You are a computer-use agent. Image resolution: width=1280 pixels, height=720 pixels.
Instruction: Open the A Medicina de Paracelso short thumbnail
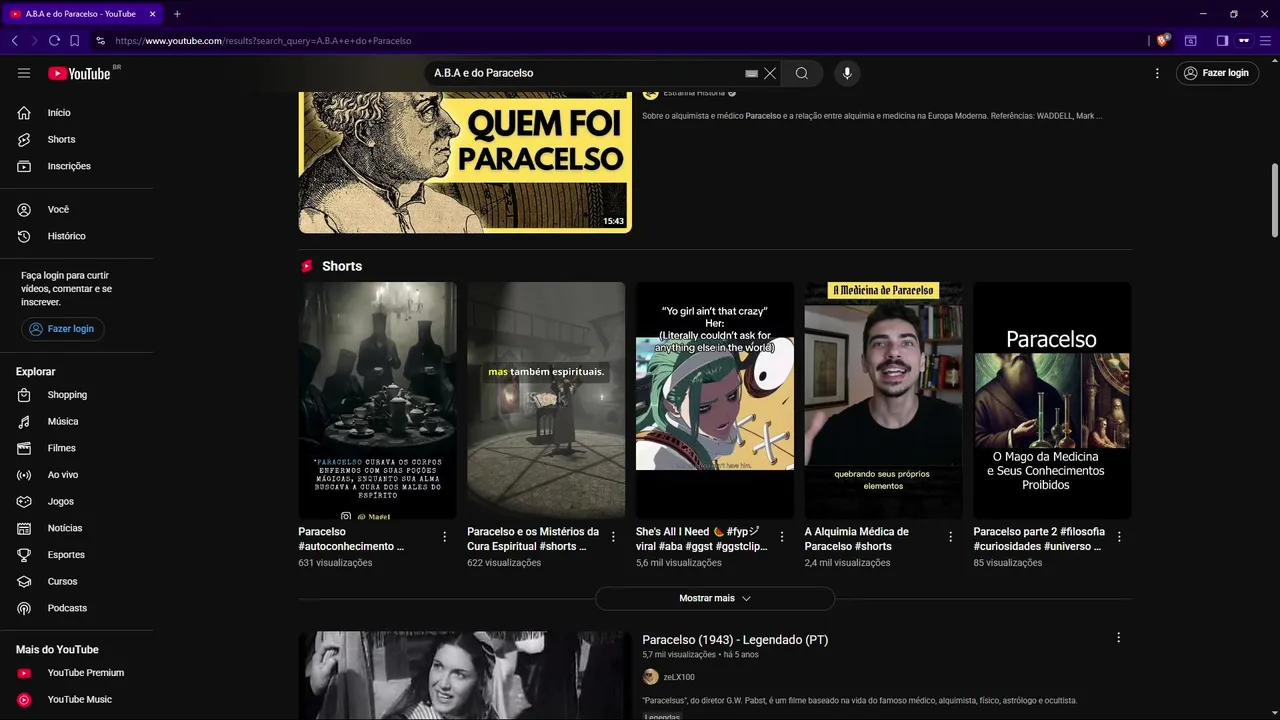884,400
